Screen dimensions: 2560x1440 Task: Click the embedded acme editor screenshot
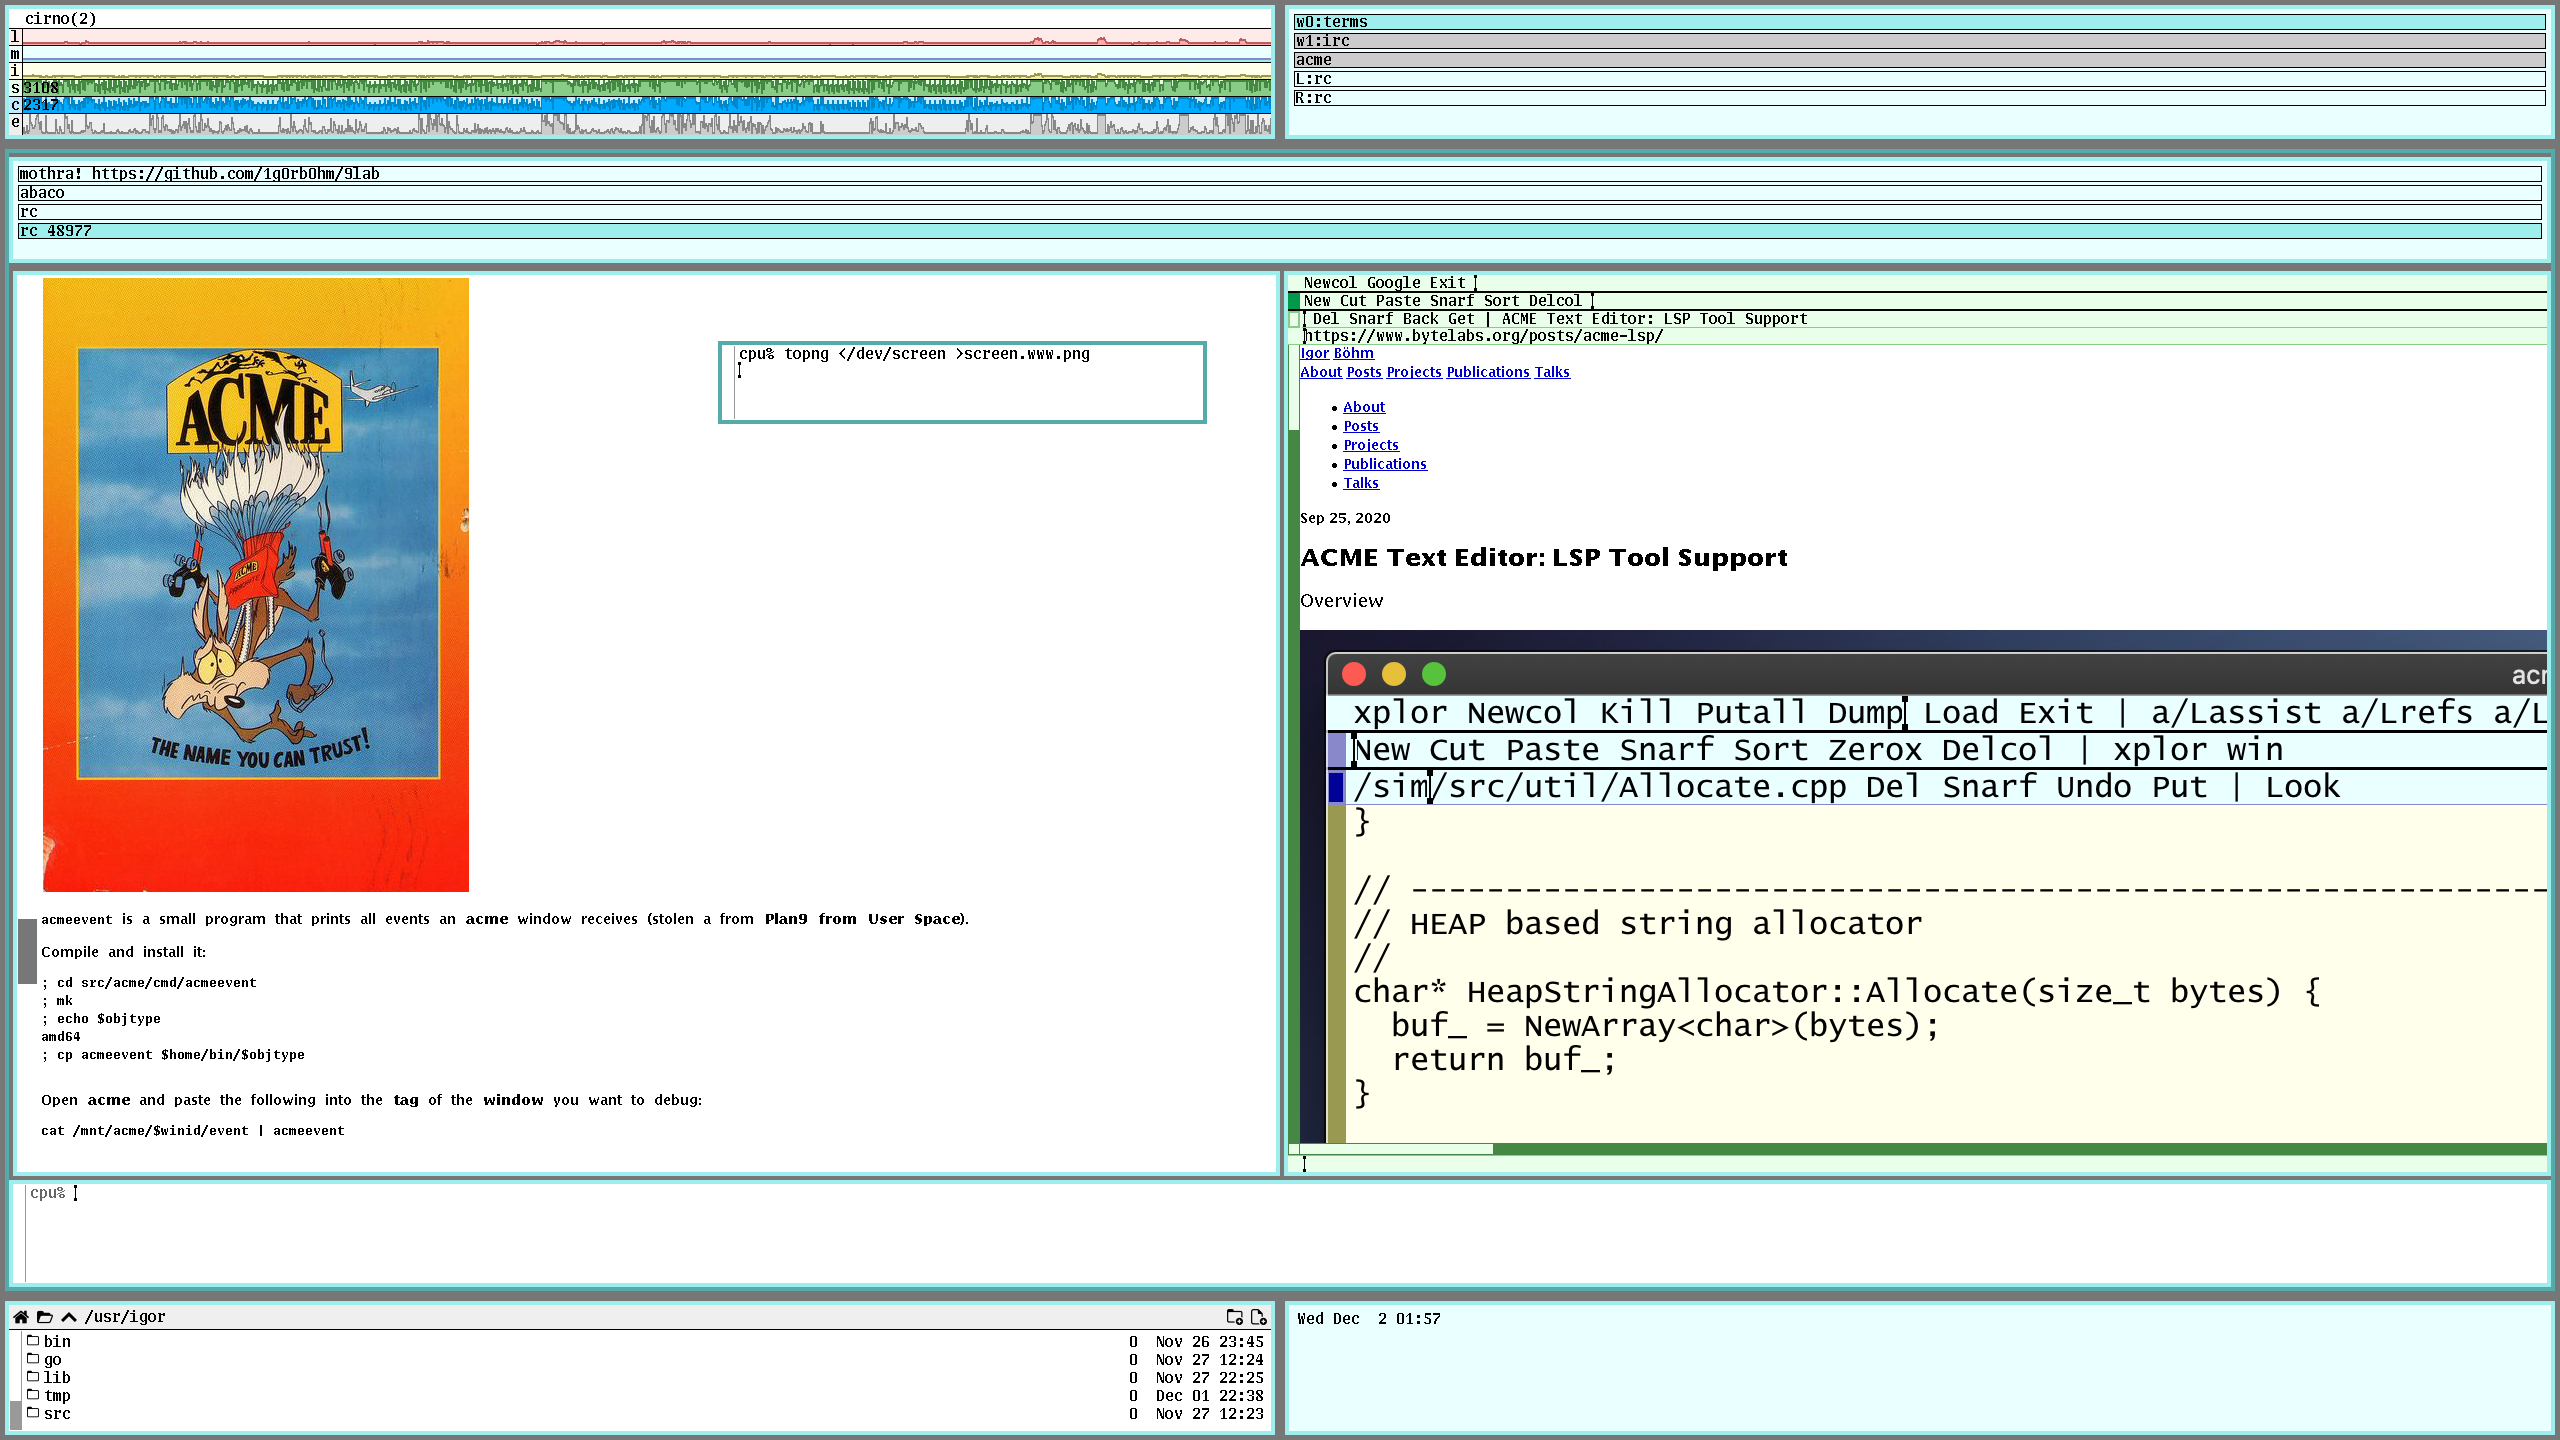tap(1923, 887)
